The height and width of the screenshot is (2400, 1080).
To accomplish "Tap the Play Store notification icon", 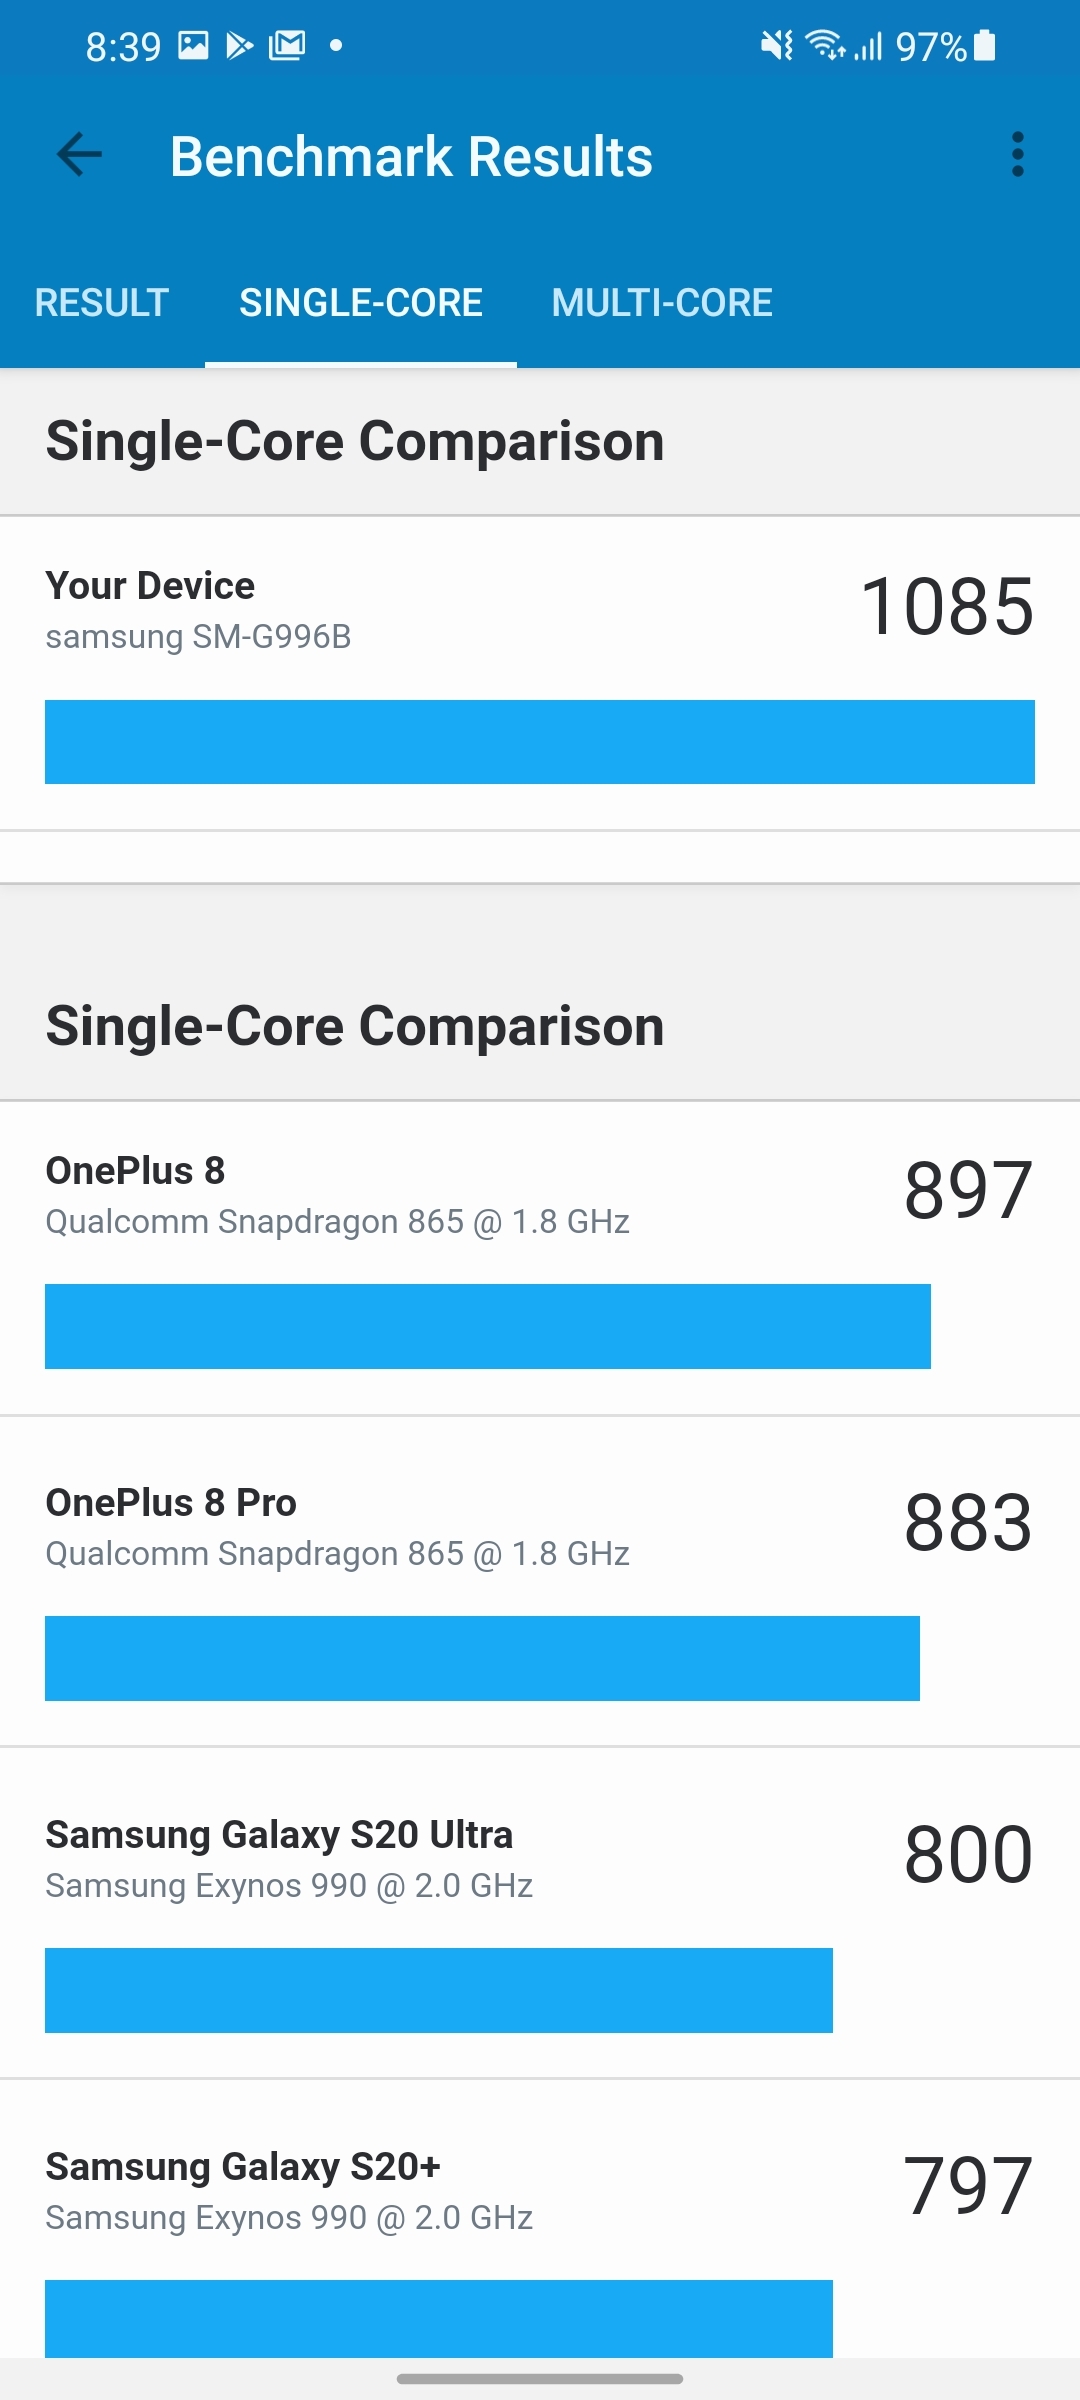I will (240, 45).
